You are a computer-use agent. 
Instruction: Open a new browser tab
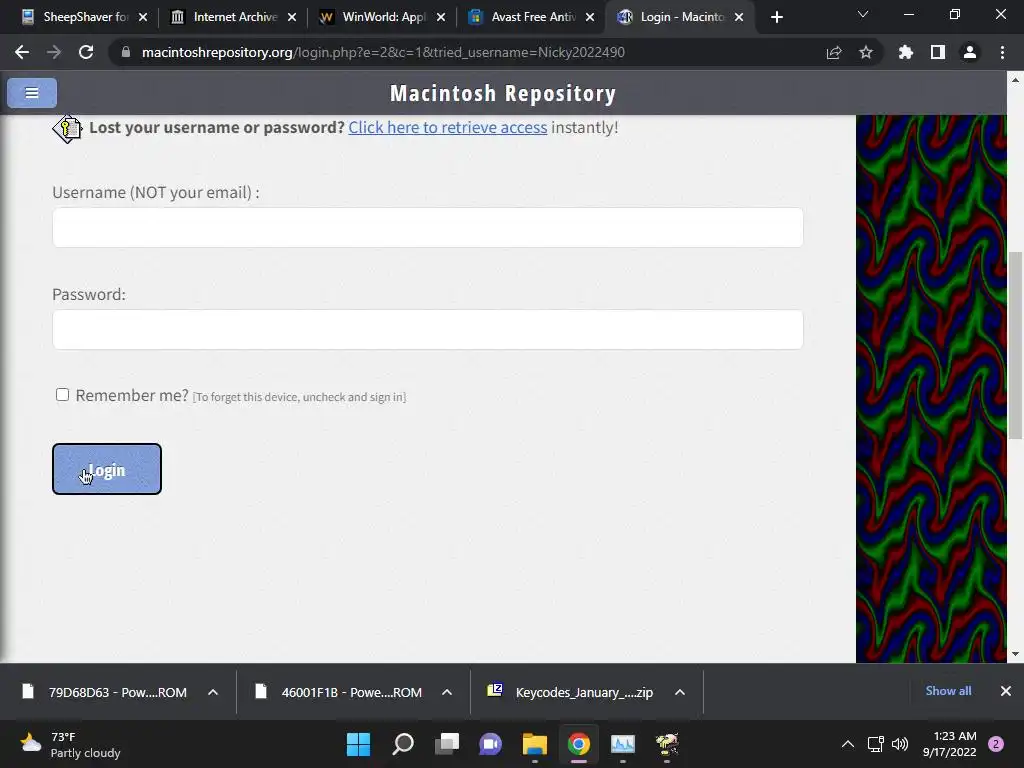pyautogui.click(x=776, y=17)
